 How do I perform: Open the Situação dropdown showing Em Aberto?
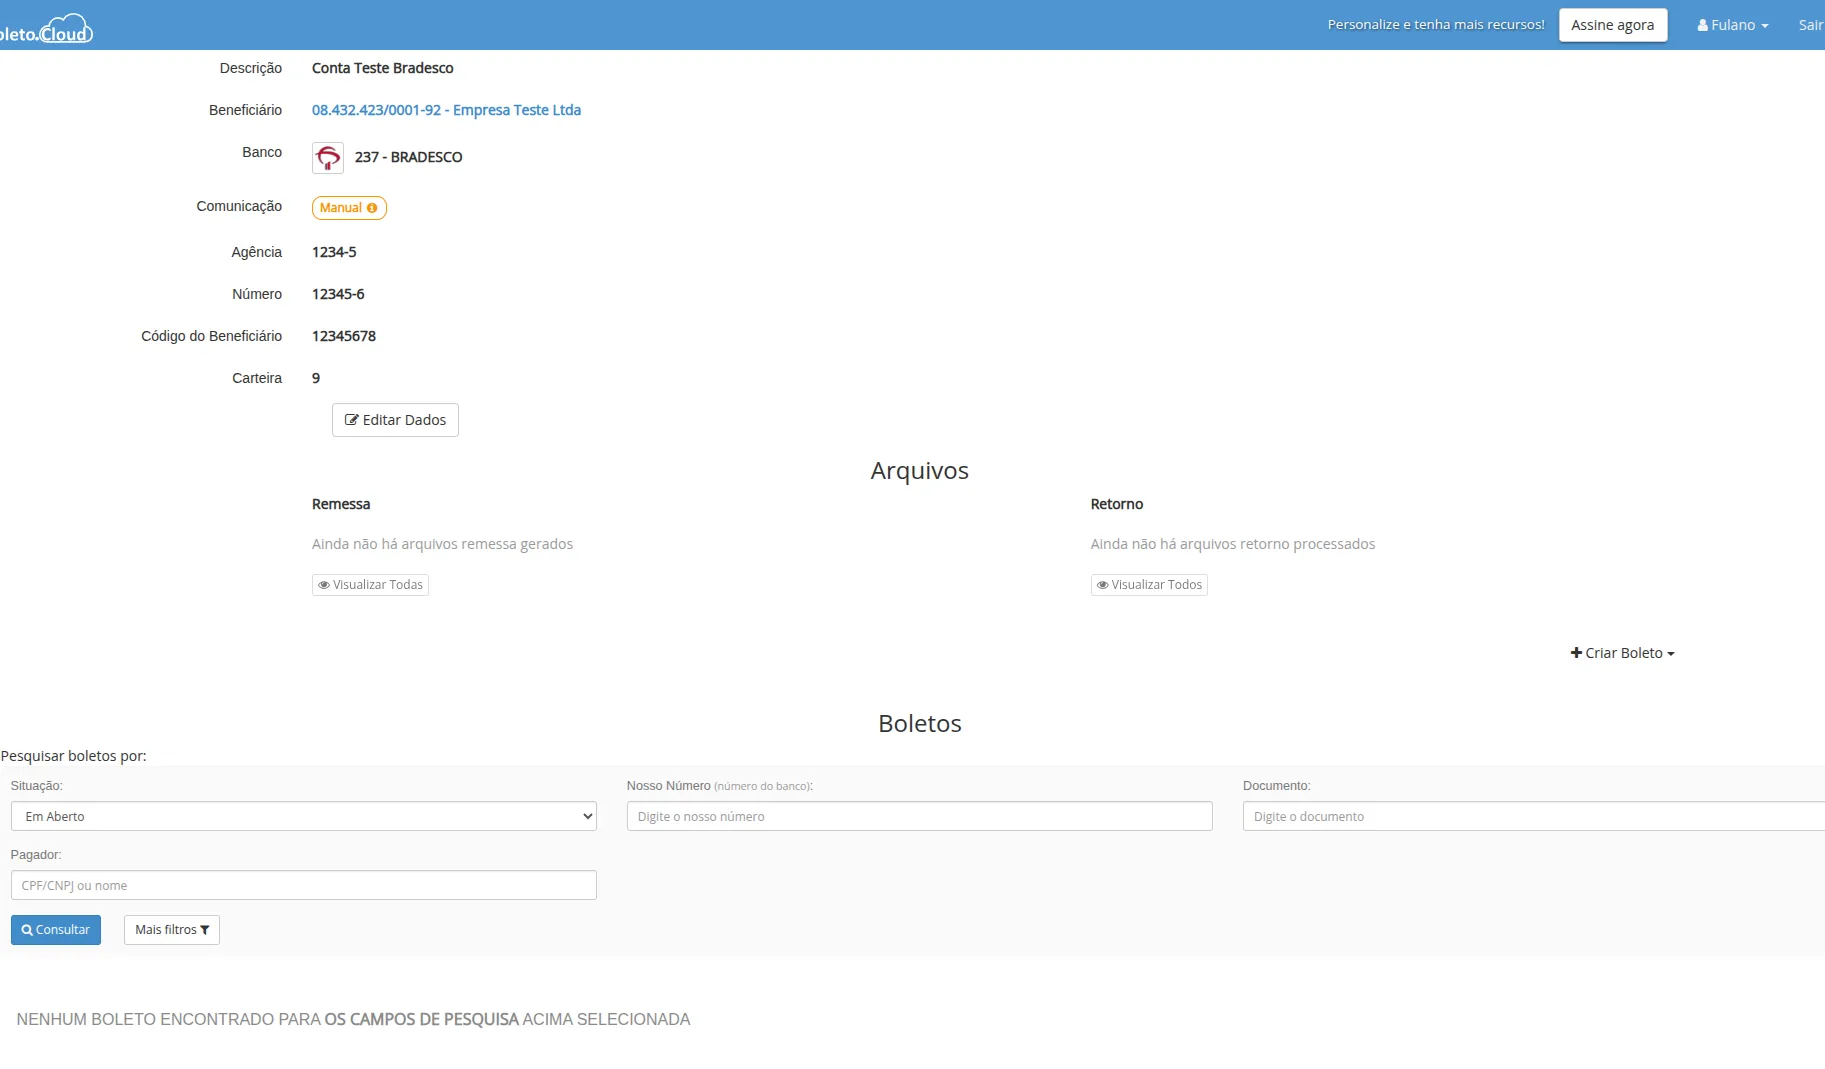pos(303,816)
